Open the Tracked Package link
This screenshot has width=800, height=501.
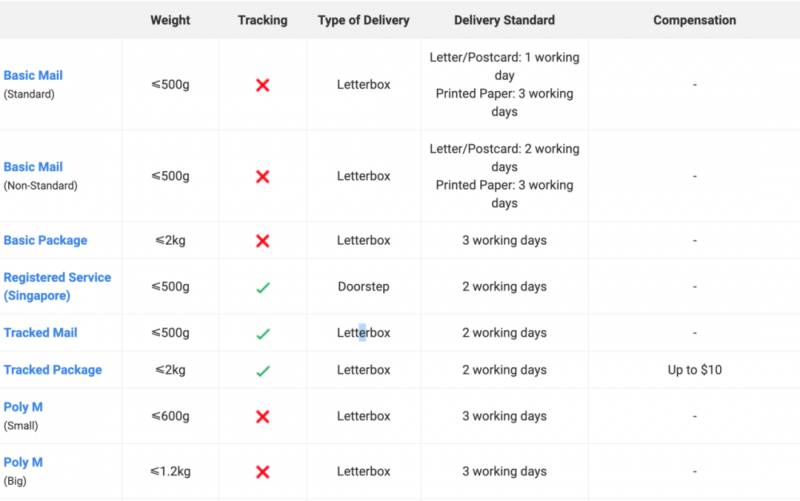pyautogui.click(x=52, y=370)
